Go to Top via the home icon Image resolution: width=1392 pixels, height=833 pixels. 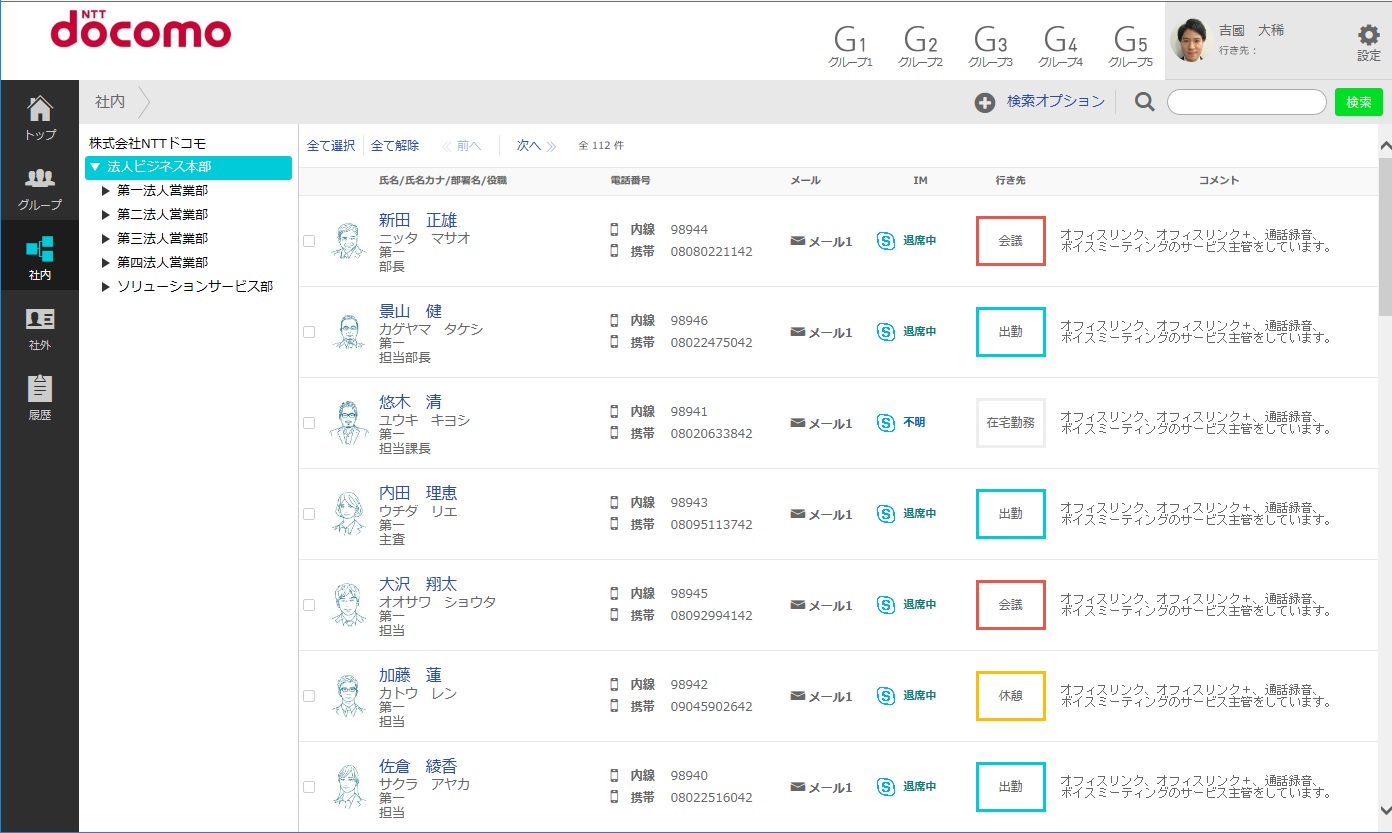pos(40,117)
